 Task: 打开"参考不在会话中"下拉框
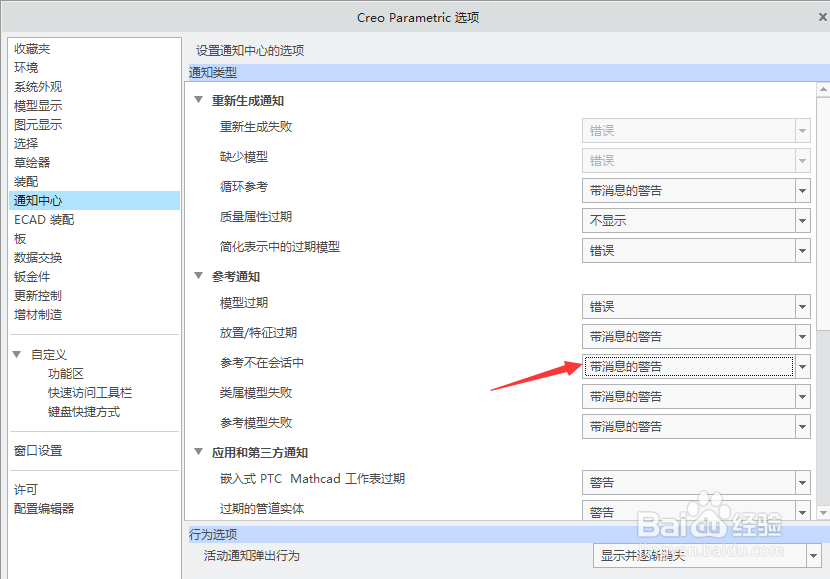804,366
